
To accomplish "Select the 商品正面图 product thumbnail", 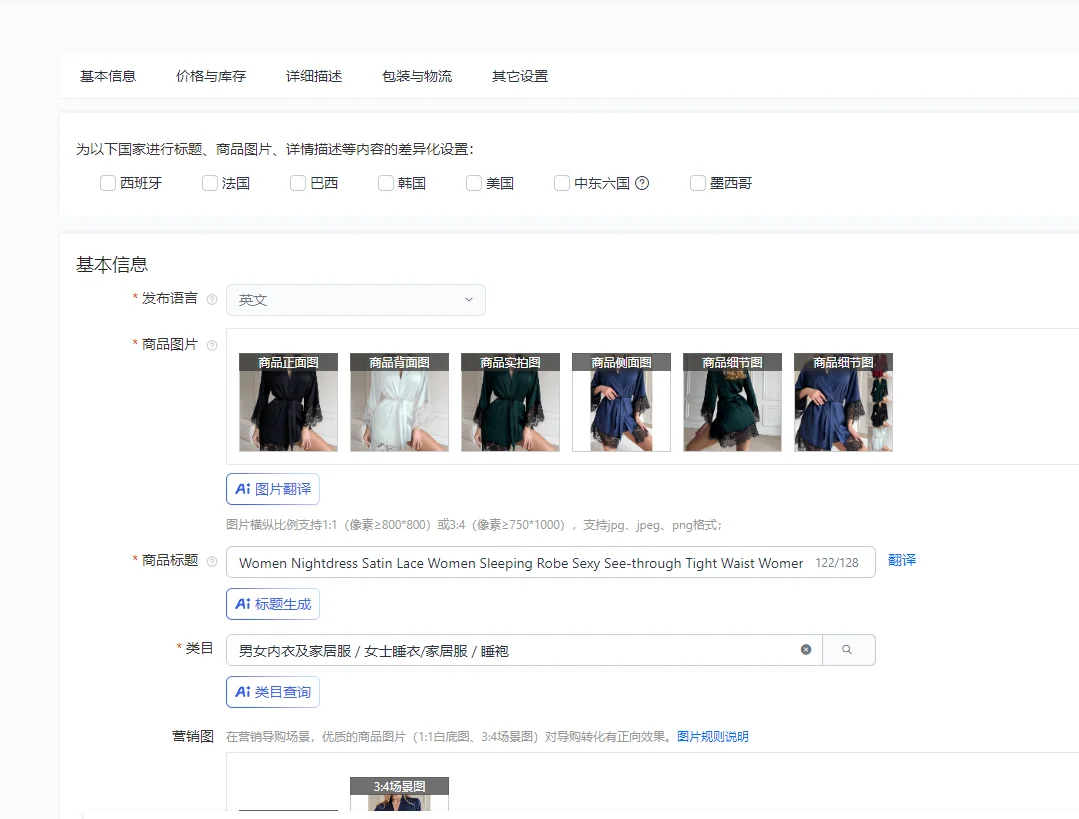I will click(288, 403).
